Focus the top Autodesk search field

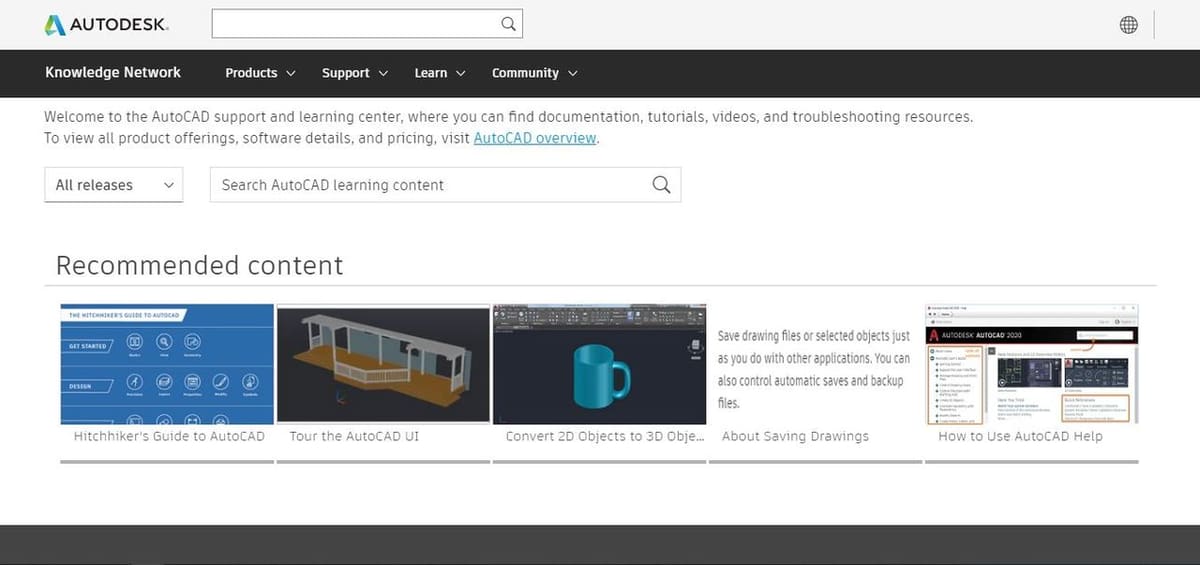pos(367,24)
